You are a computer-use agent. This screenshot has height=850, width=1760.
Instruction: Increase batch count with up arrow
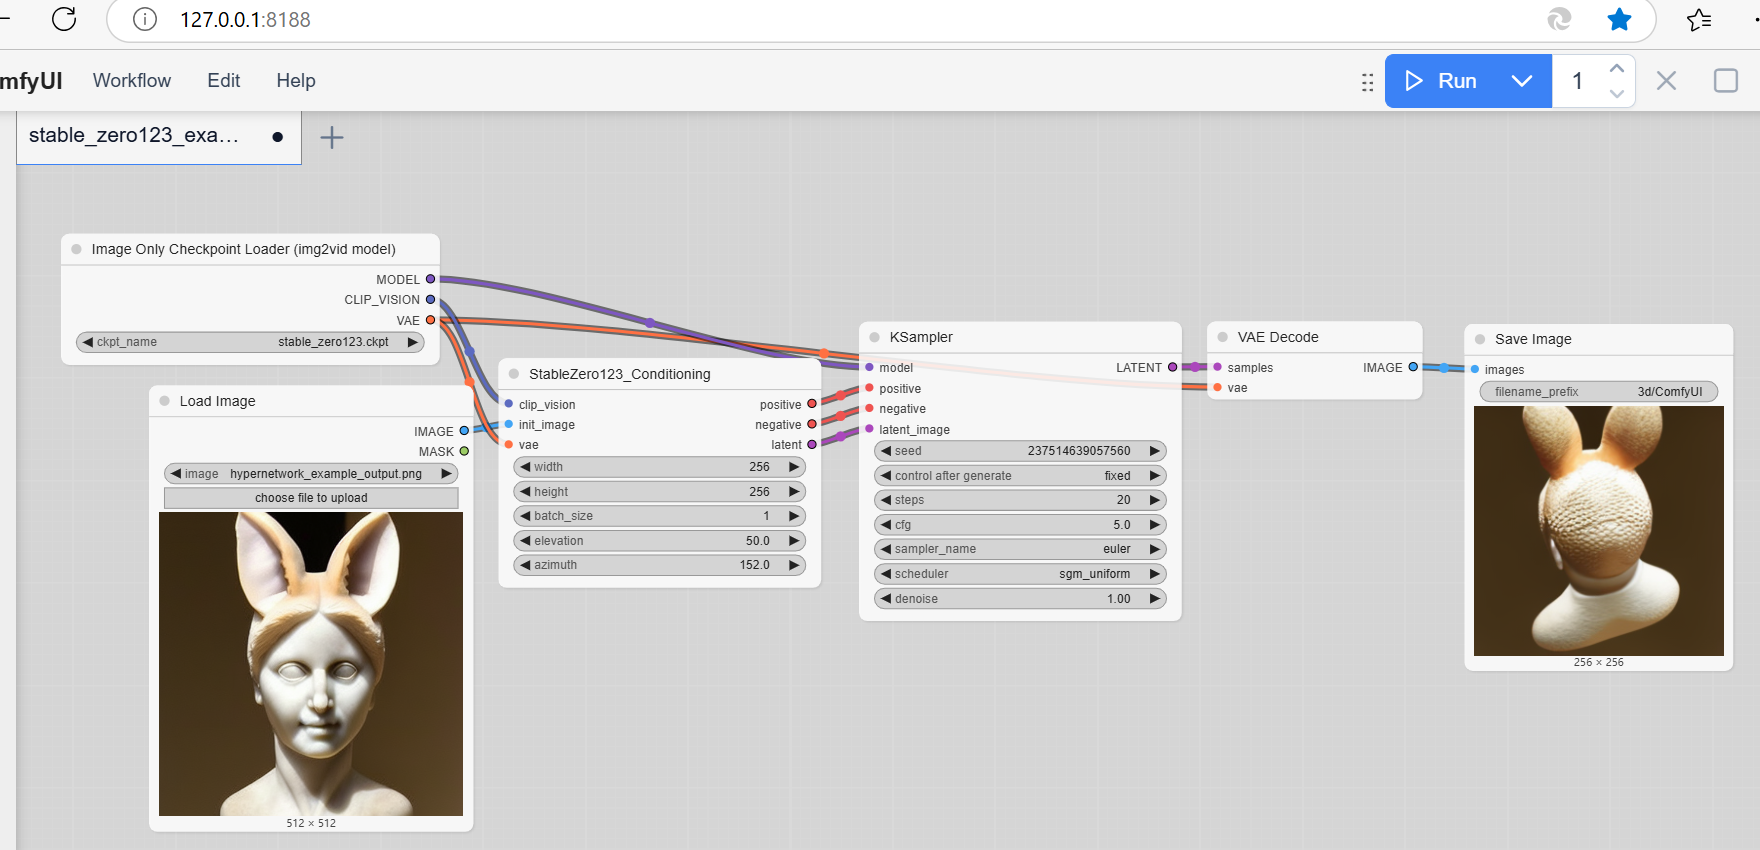1616,69
